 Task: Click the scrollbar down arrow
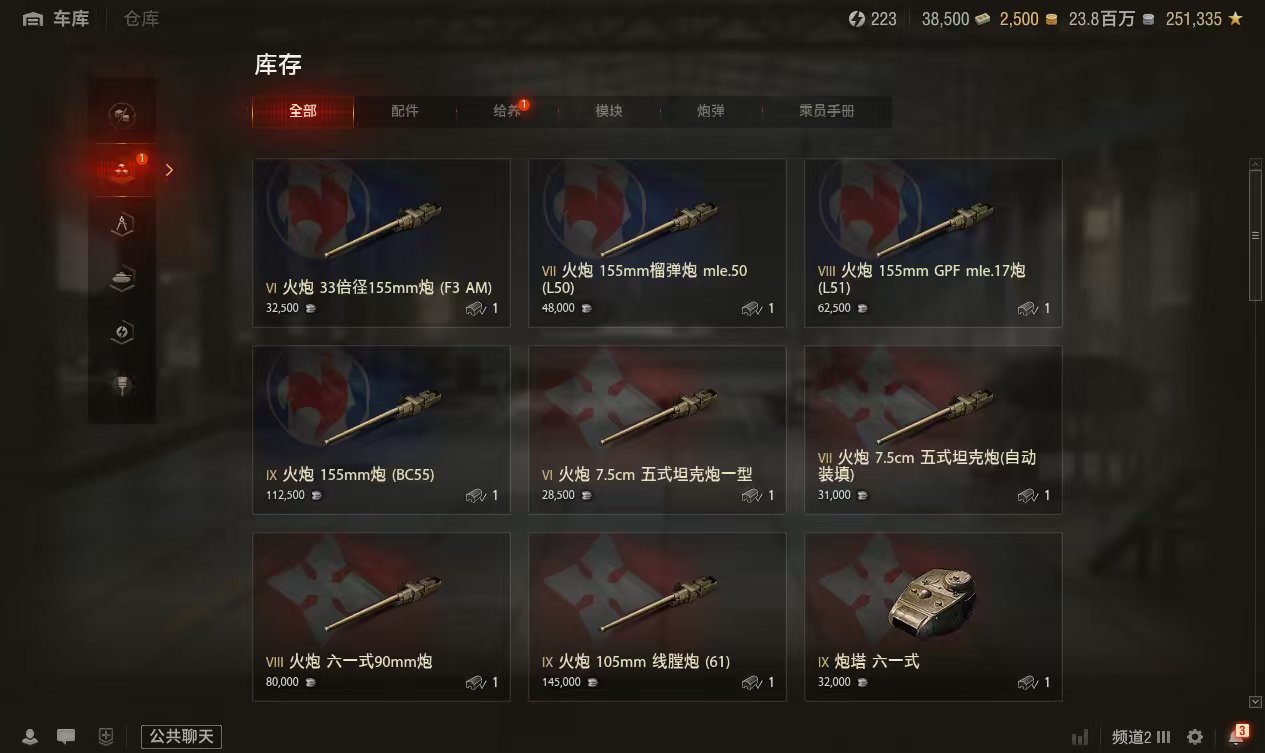coord(1255,702)
